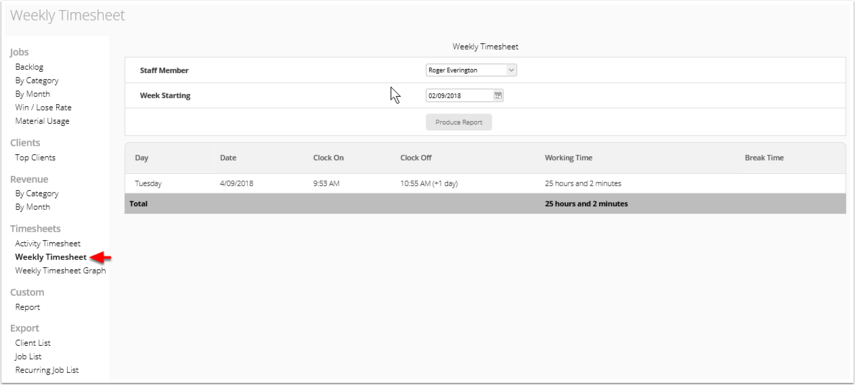Click the Clients section heading
Viewport: 855px width, 385px height.
(x=25, y=143)
